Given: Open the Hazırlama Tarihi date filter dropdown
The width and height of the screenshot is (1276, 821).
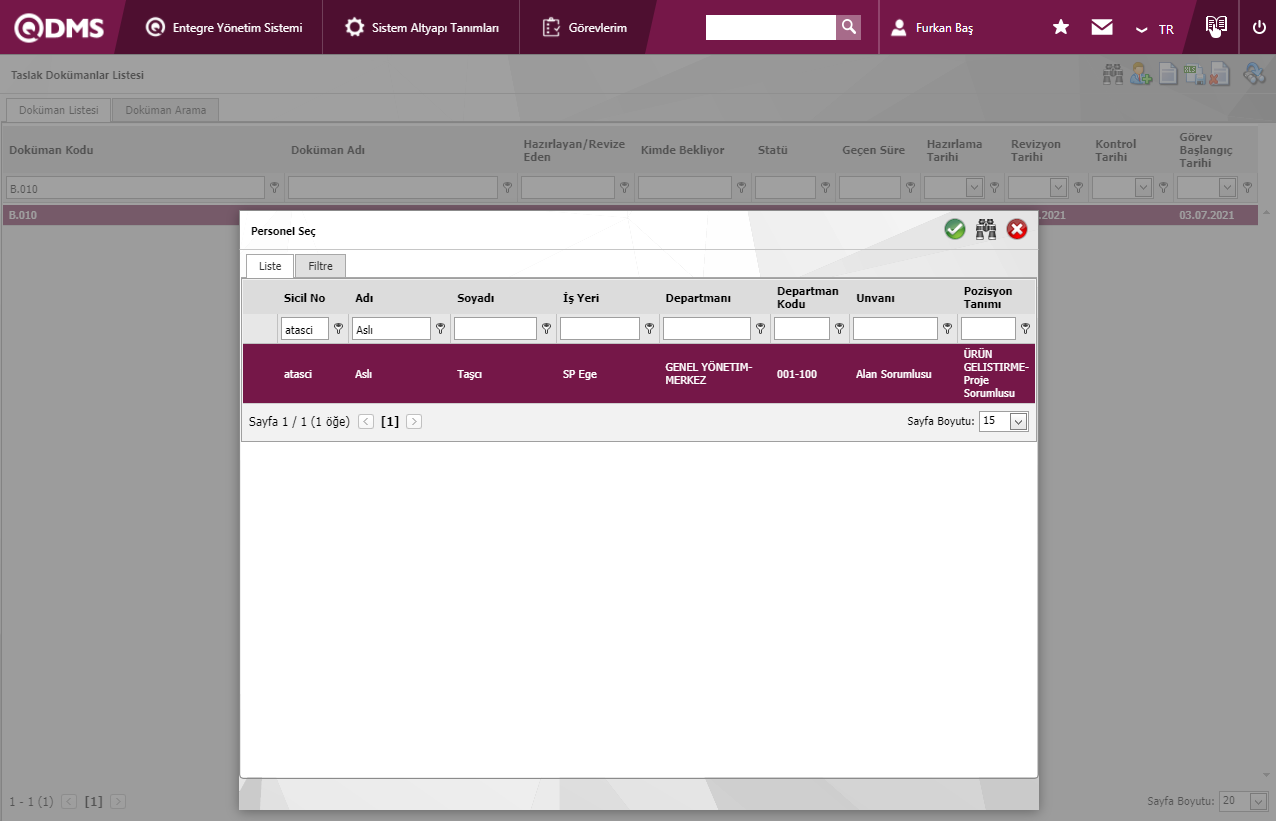Looking at the screenshot, I should point(974,187).
